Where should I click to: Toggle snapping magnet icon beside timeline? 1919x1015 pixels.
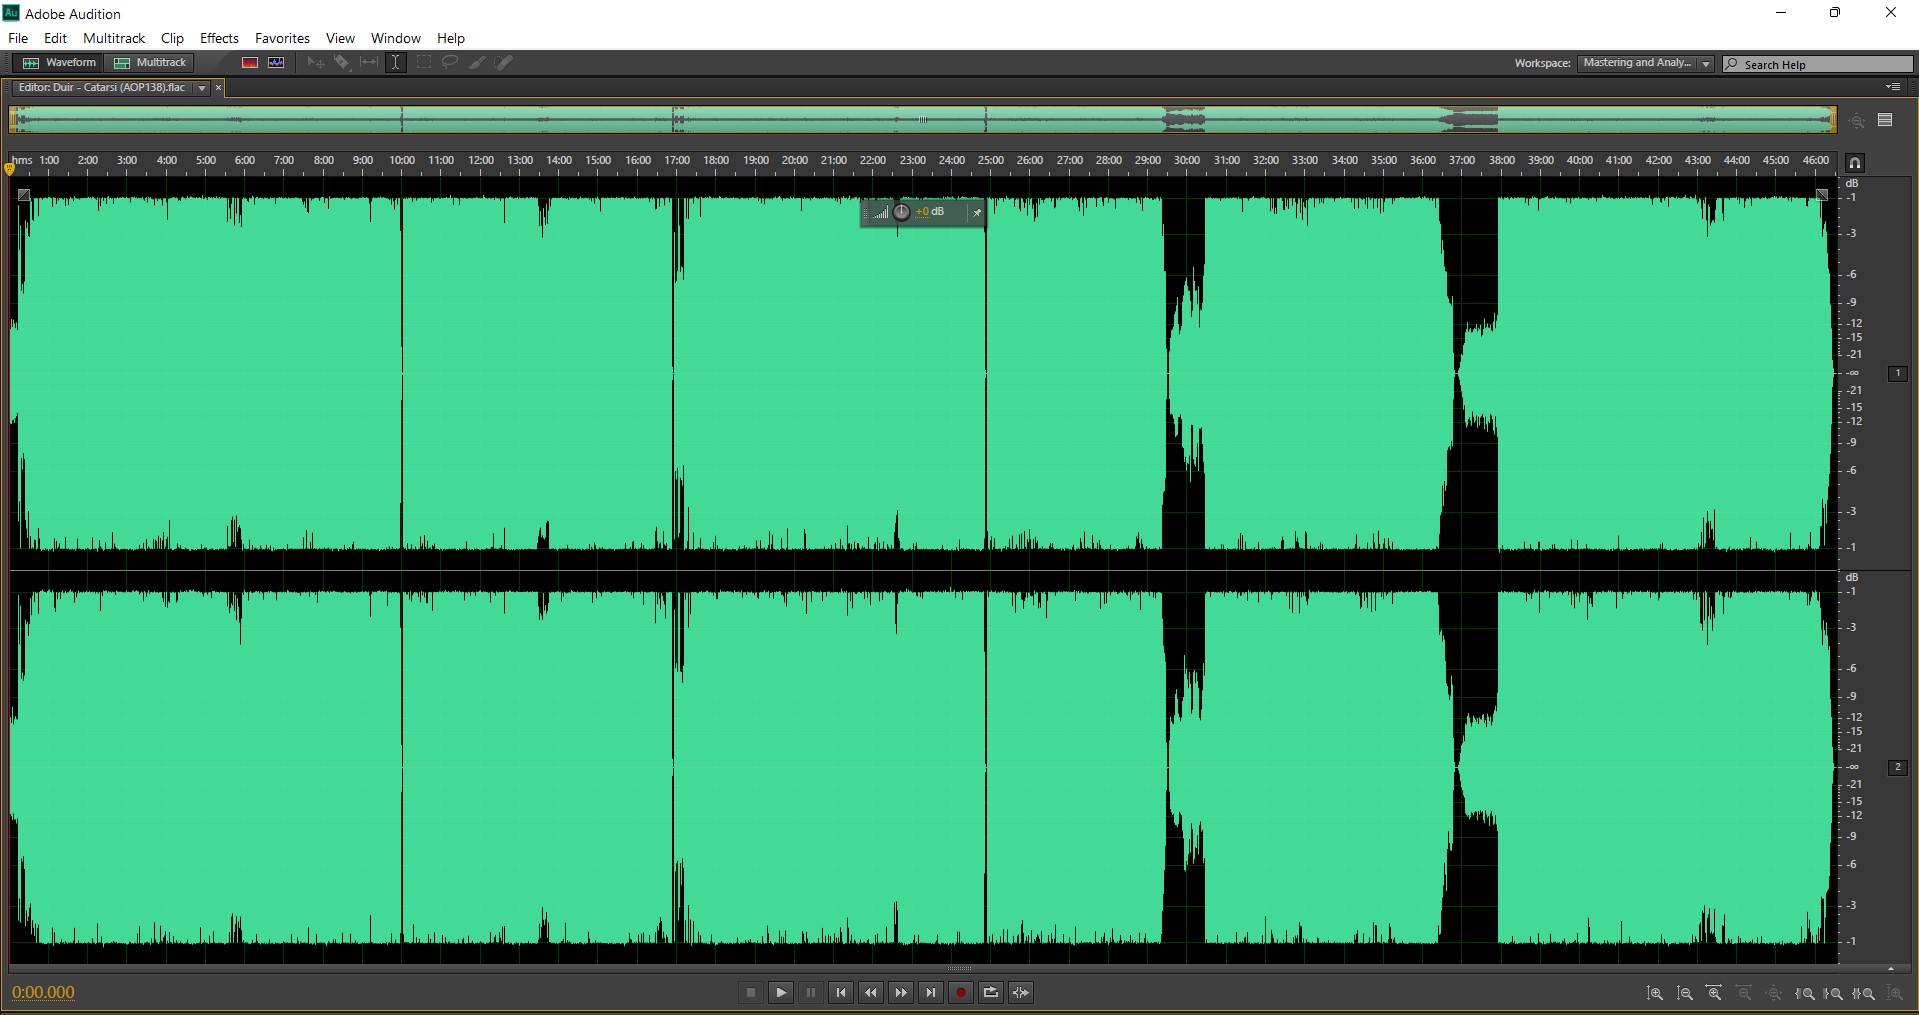1855,163
